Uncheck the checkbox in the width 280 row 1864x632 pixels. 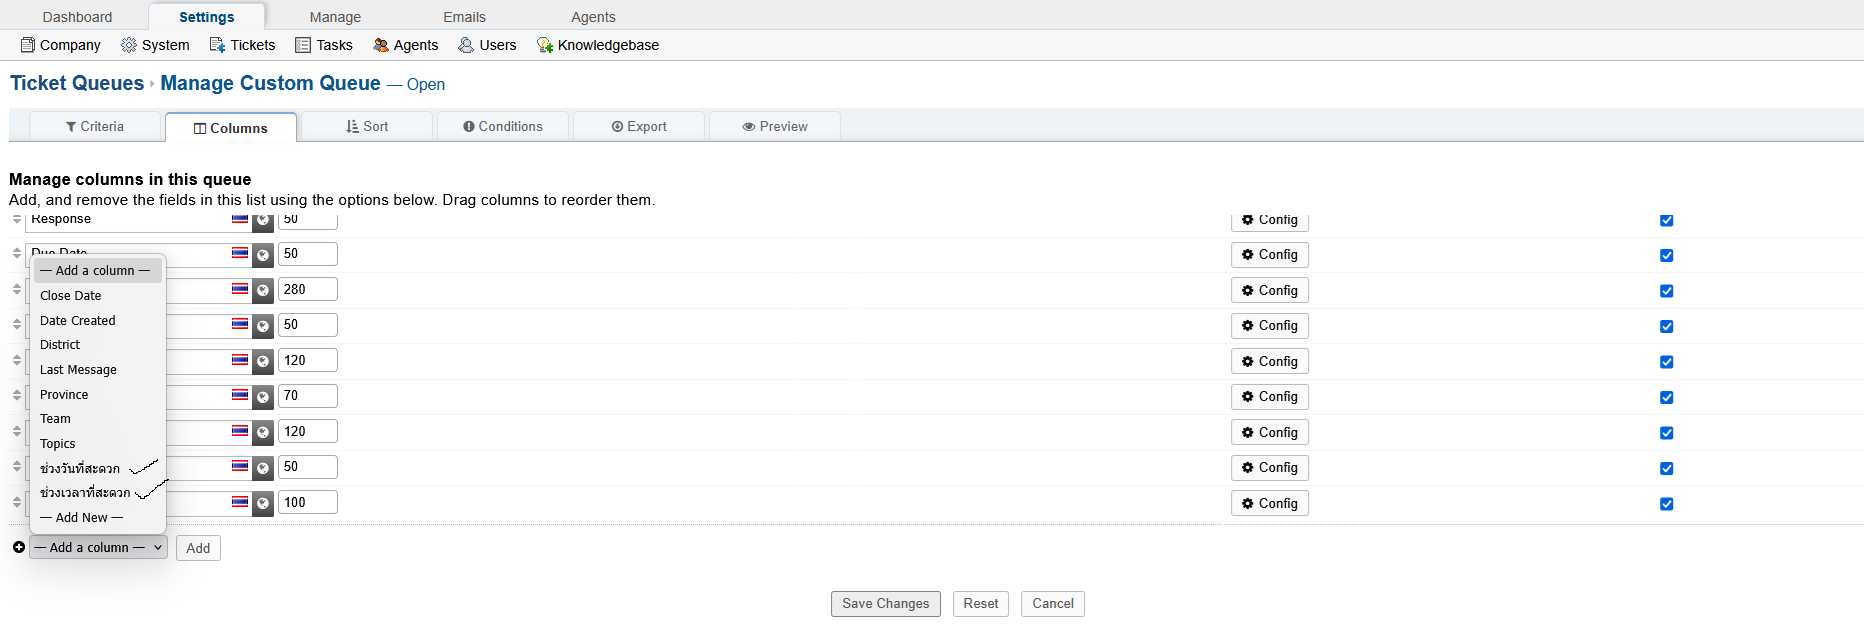click(1666, 291)
